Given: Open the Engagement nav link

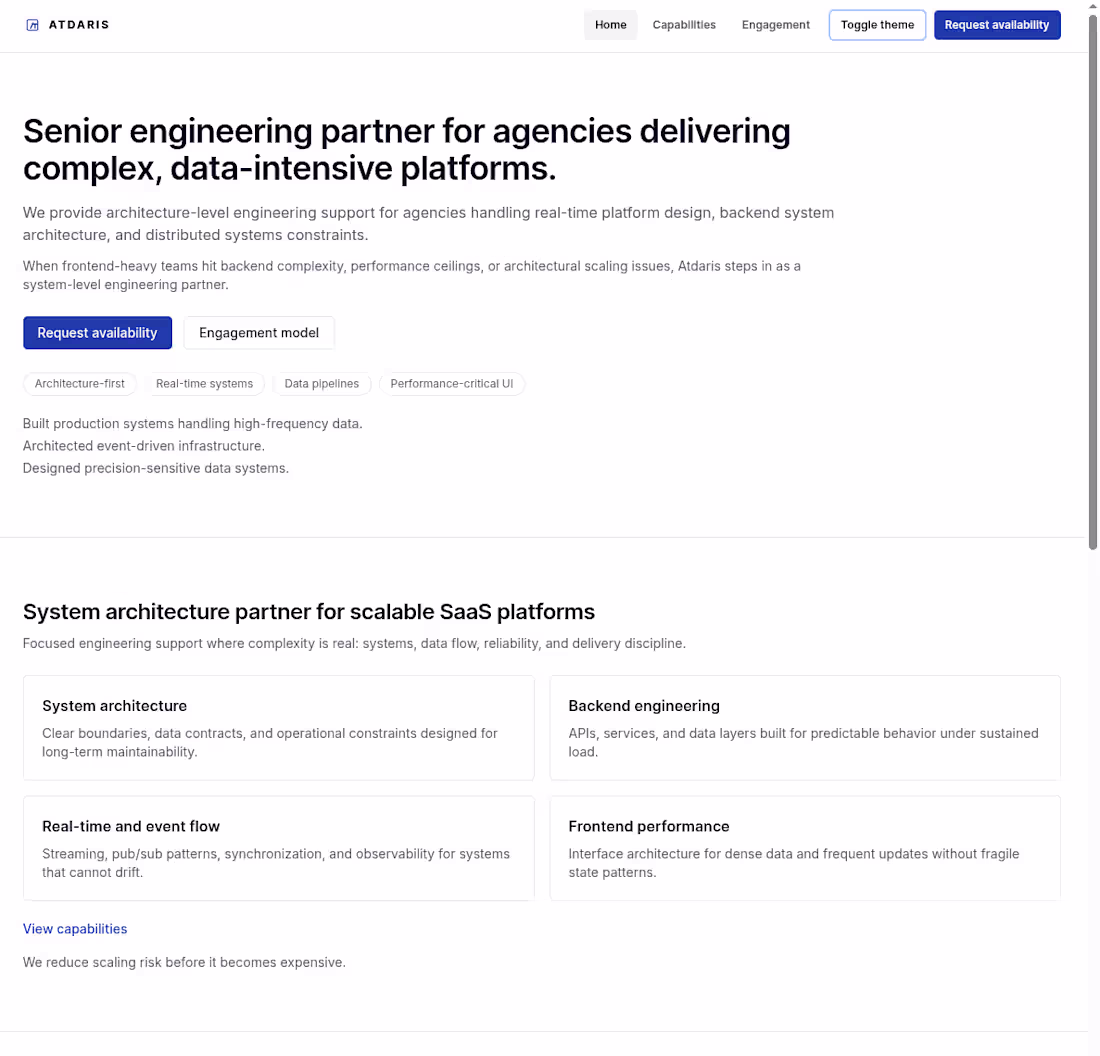Looking at the screenshot, I should tap(775, 25).
